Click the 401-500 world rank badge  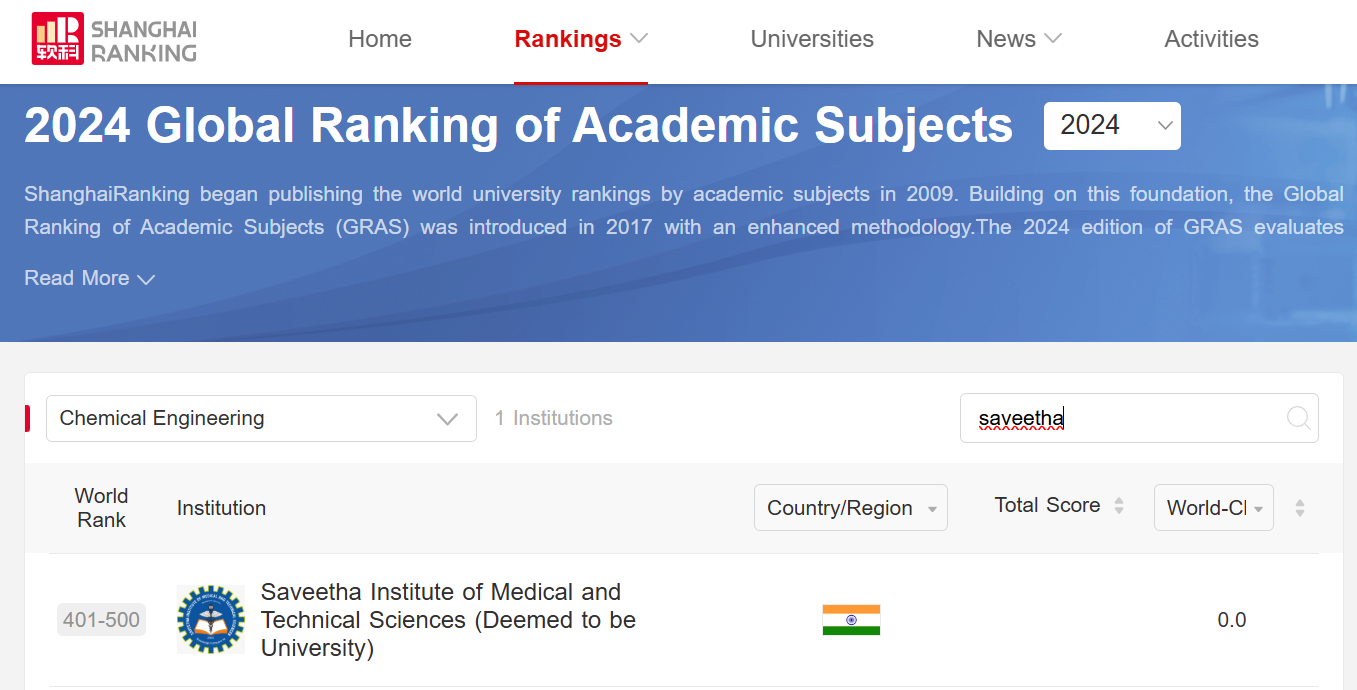pos(101,620)
